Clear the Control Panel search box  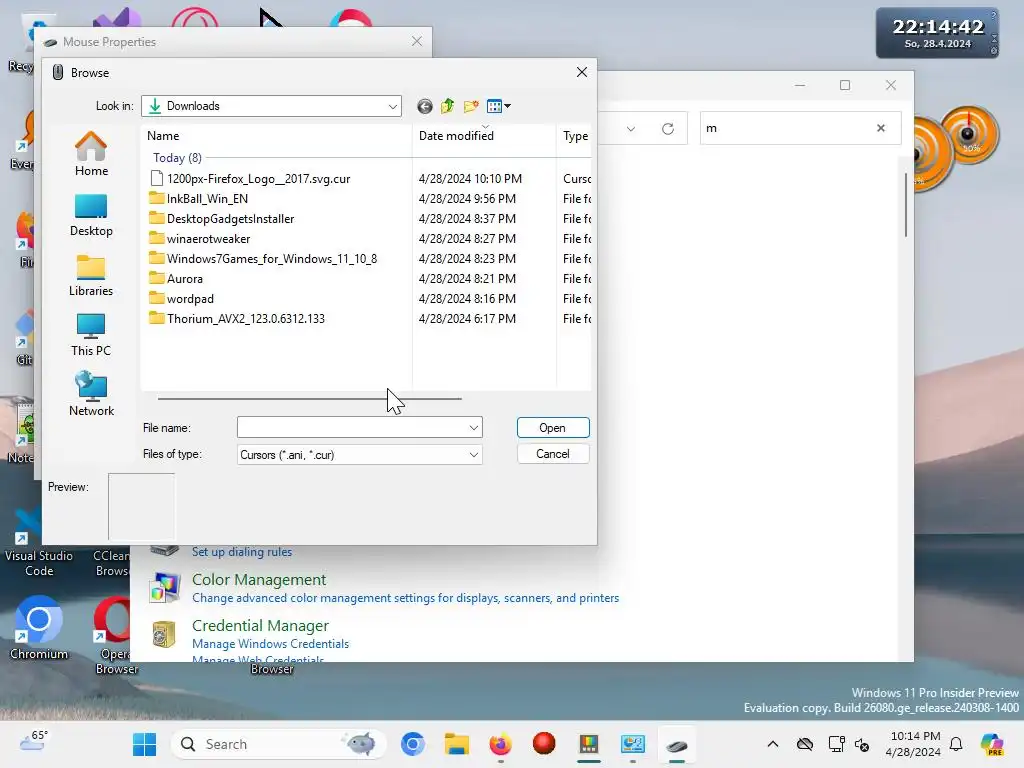(x=880, y=128)
